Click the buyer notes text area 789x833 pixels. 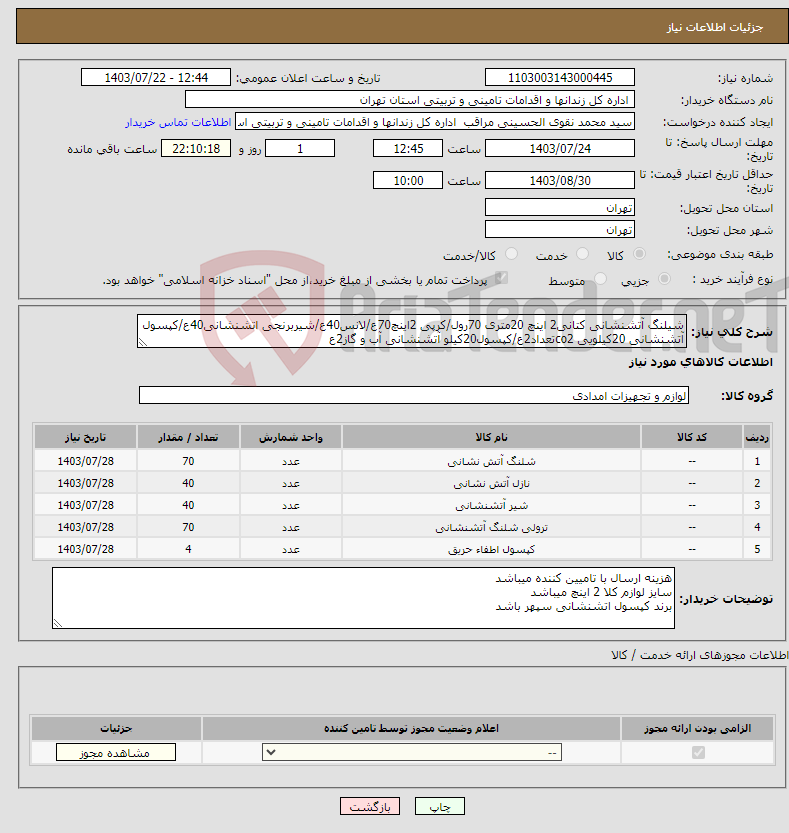click(x=363, y=598)
